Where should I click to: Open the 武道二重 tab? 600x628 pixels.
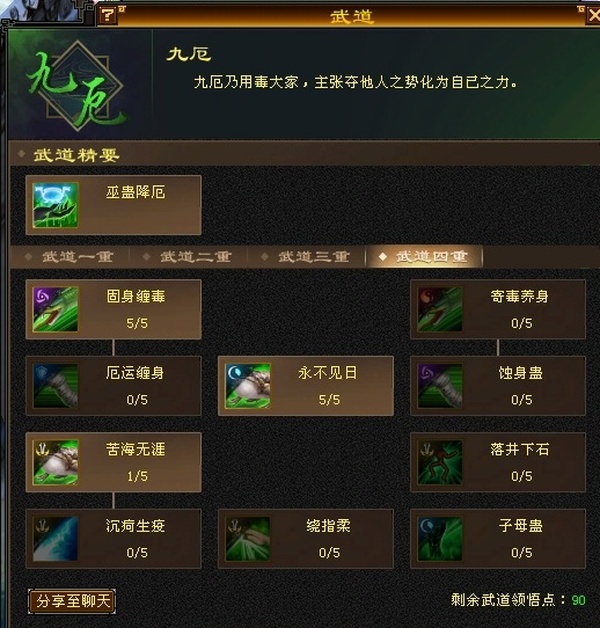(188, 257)
